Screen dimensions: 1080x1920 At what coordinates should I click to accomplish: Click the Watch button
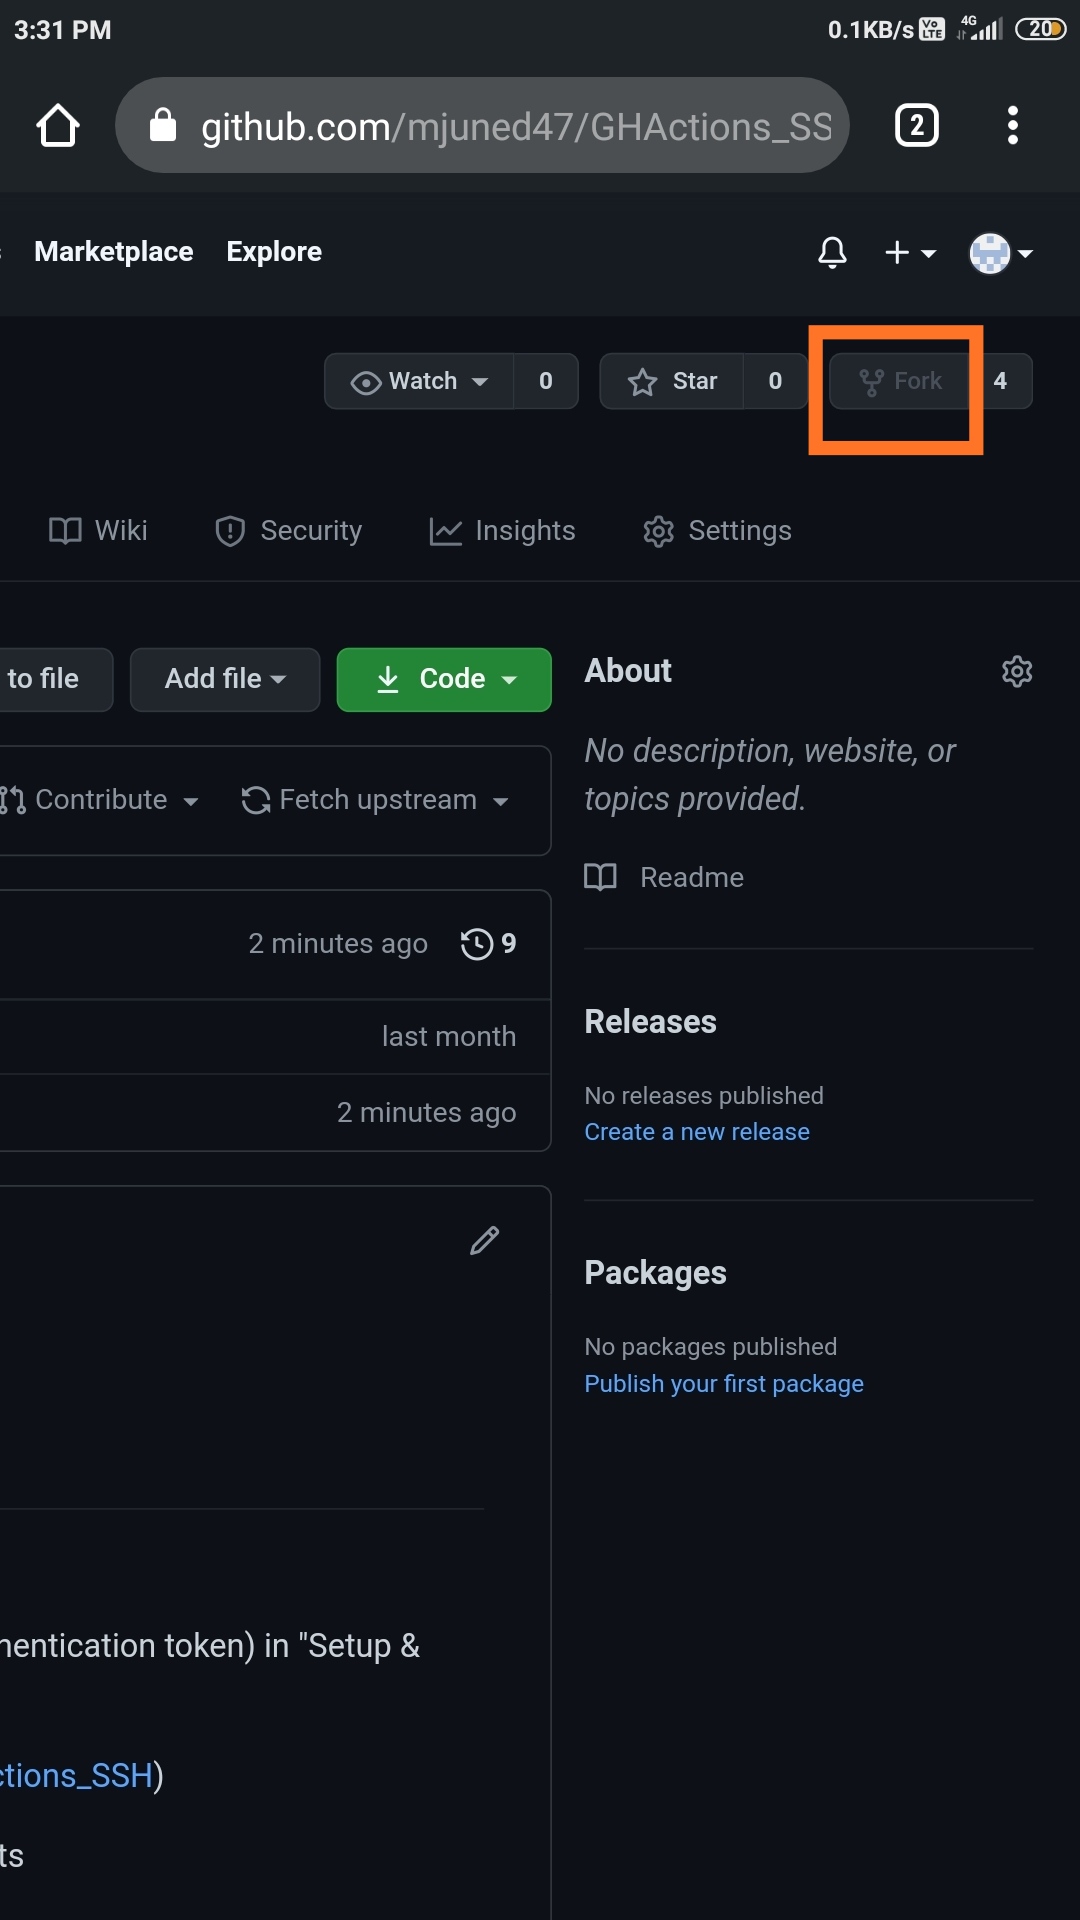pos(419,381)
